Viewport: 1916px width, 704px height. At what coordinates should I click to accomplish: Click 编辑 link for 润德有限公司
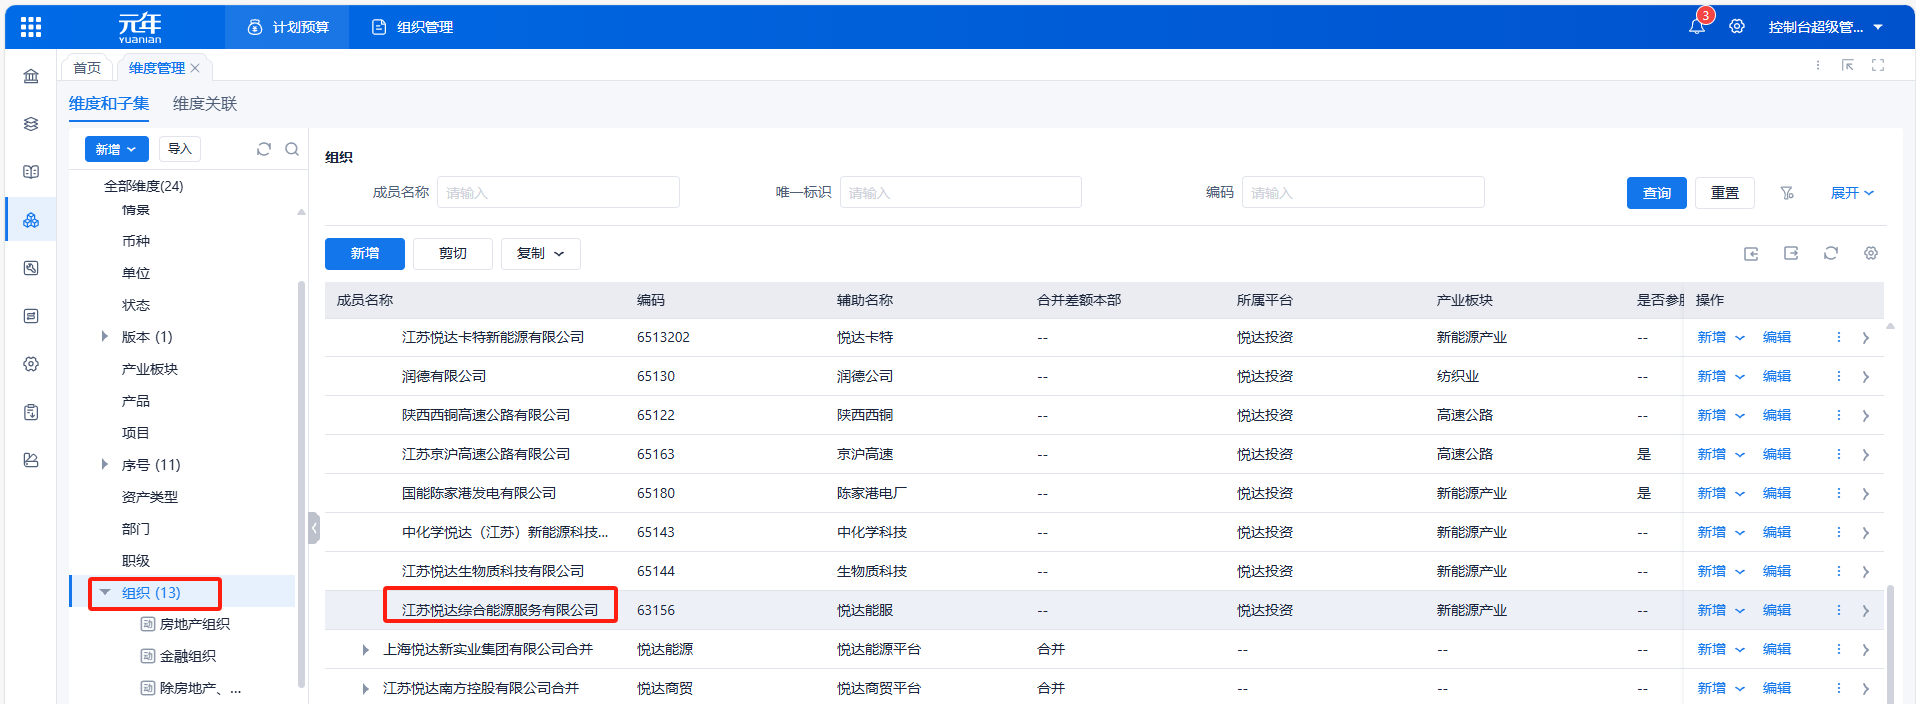1776,377
